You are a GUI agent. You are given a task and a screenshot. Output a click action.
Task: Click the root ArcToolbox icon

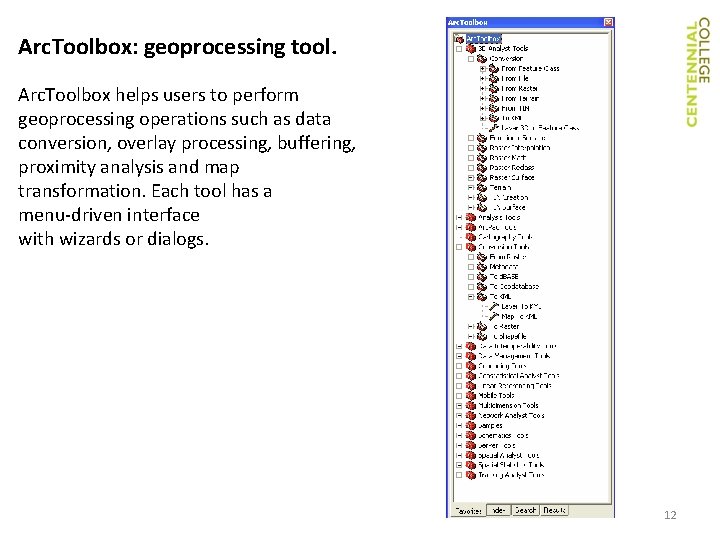(460, 39)
